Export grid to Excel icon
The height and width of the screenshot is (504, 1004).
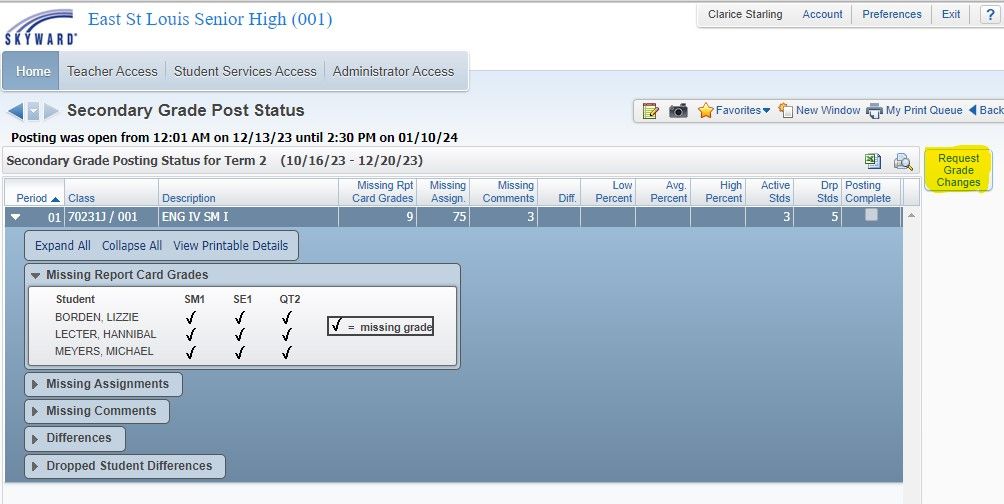pos(873,161)
